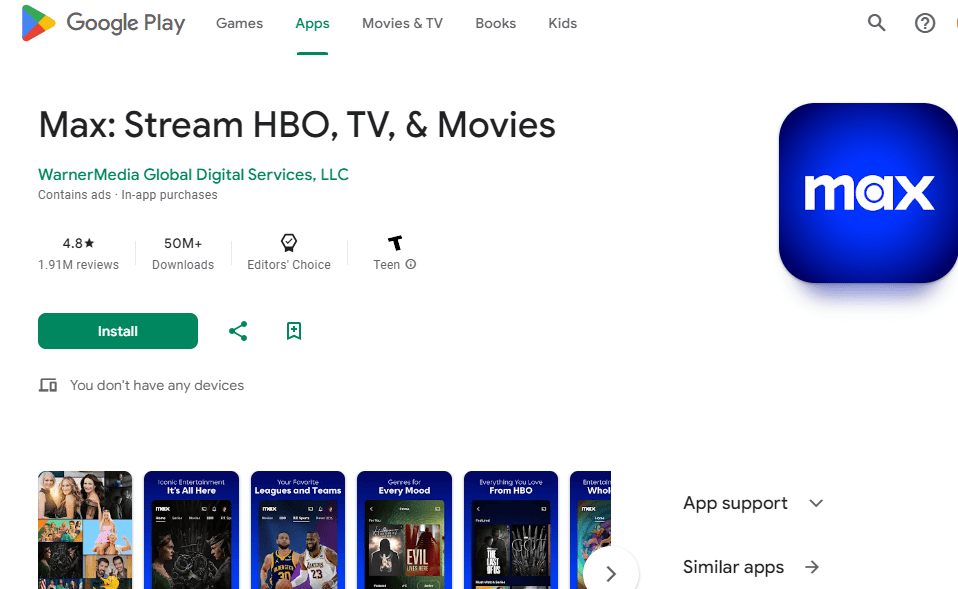Select the Apps tab

coord(312,23)
